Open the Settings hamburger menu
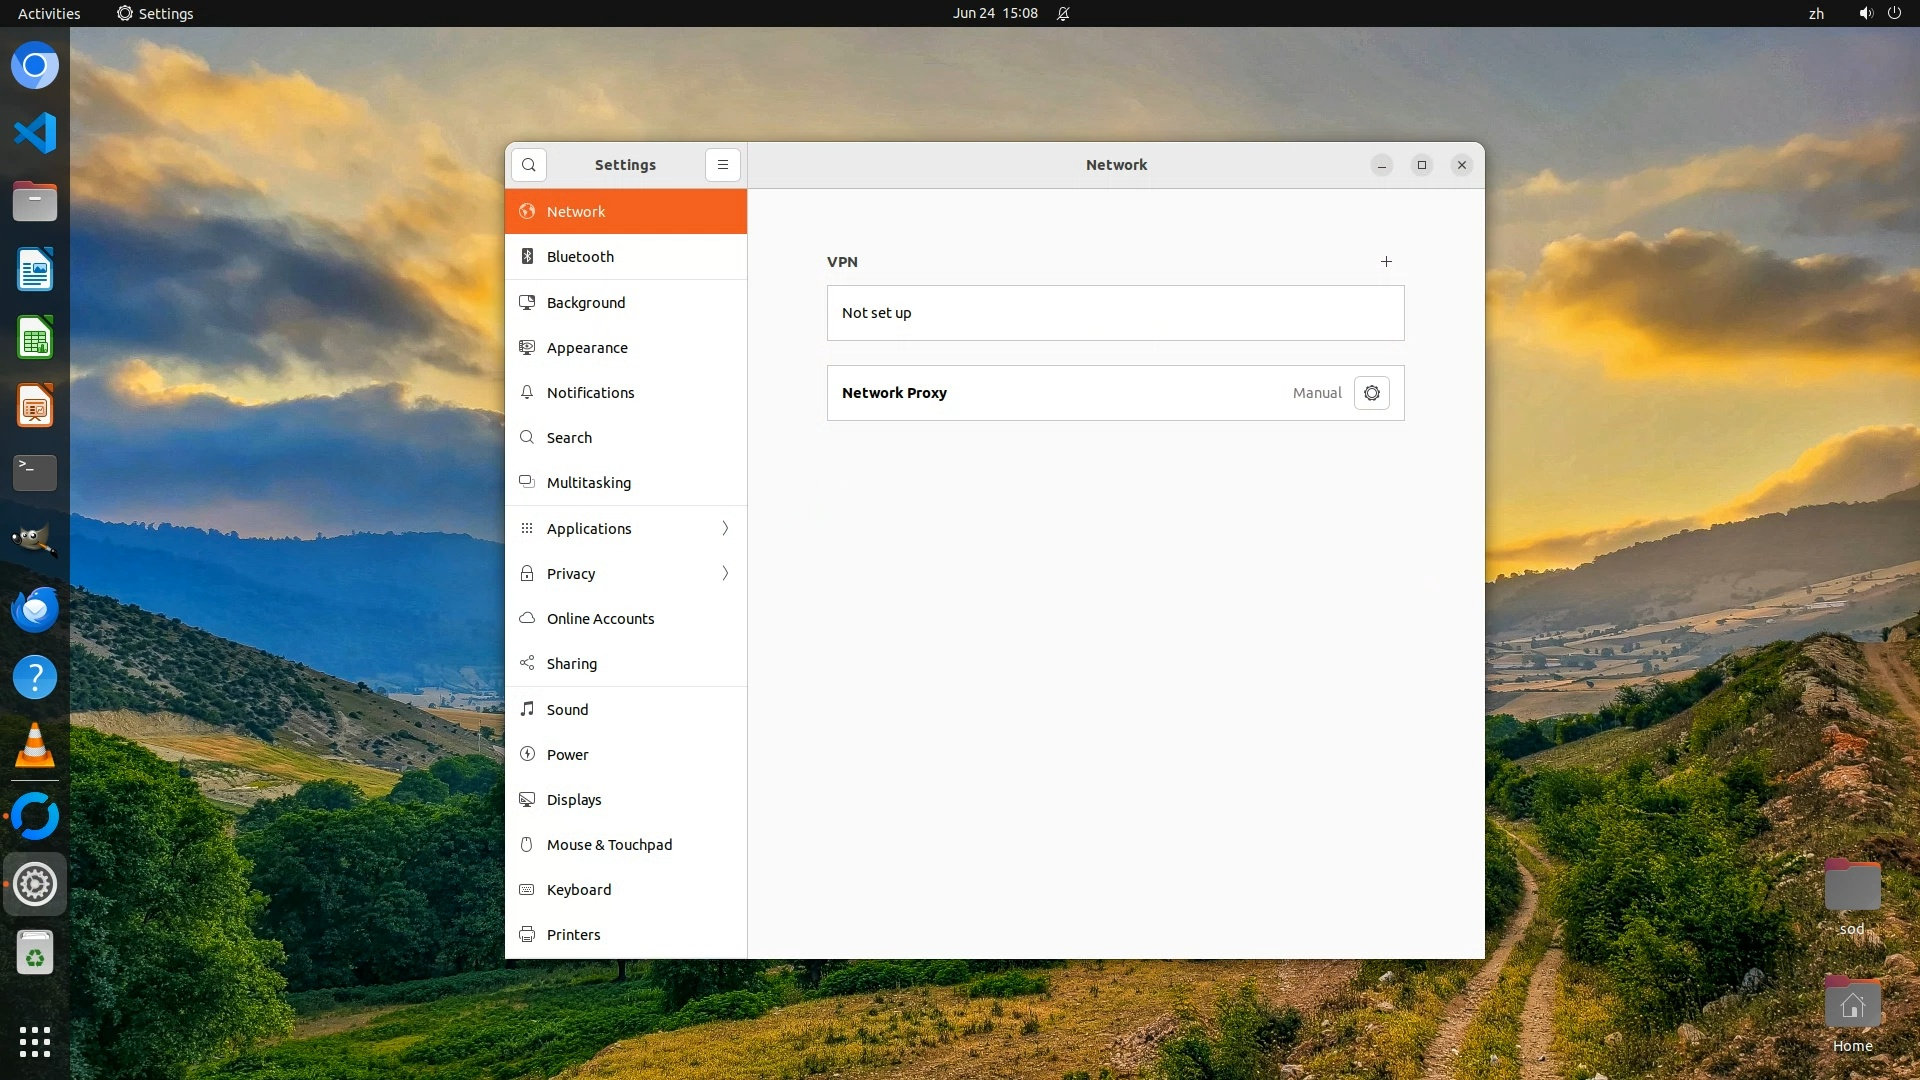The height and width of the screenshot is (1080, 1920). point(723,165)
